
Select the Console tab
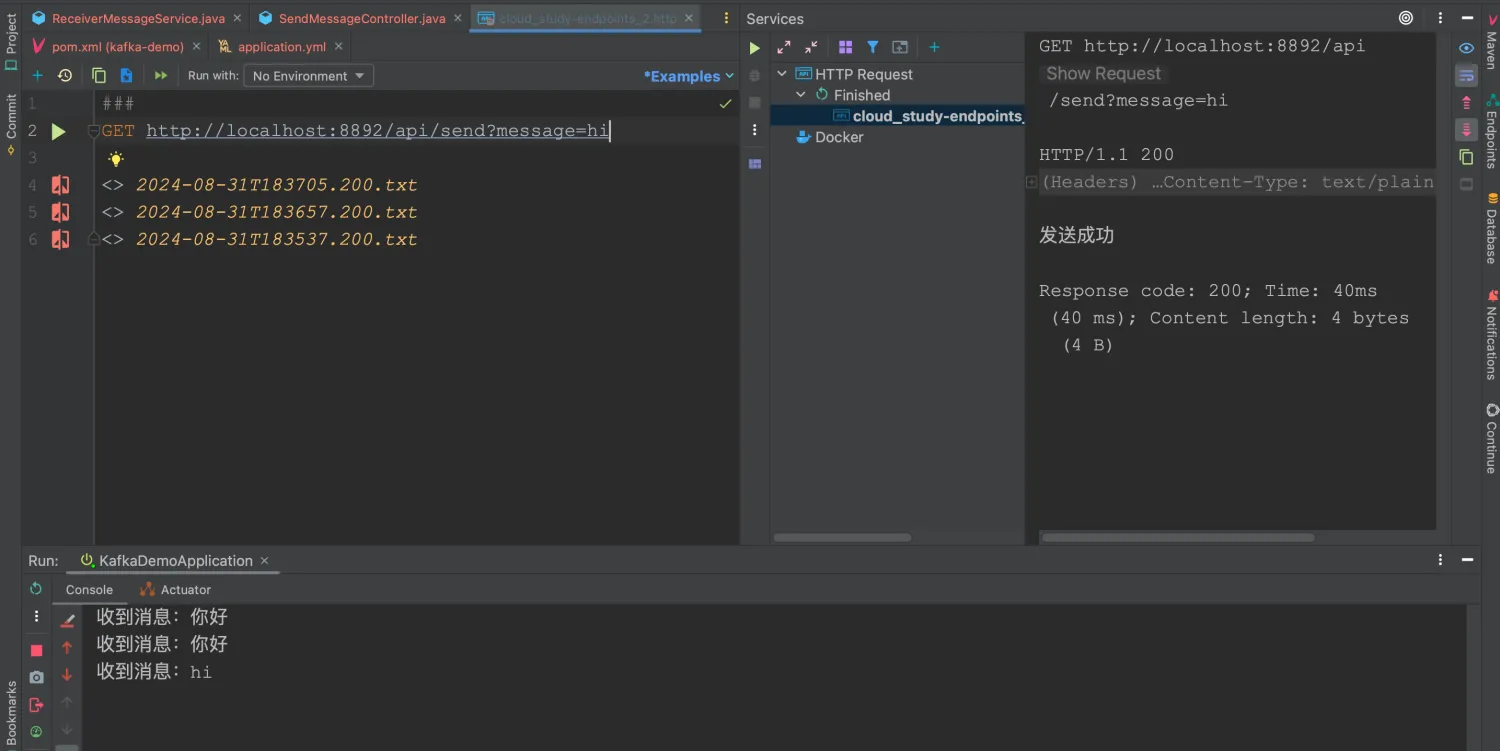[89, 590]
